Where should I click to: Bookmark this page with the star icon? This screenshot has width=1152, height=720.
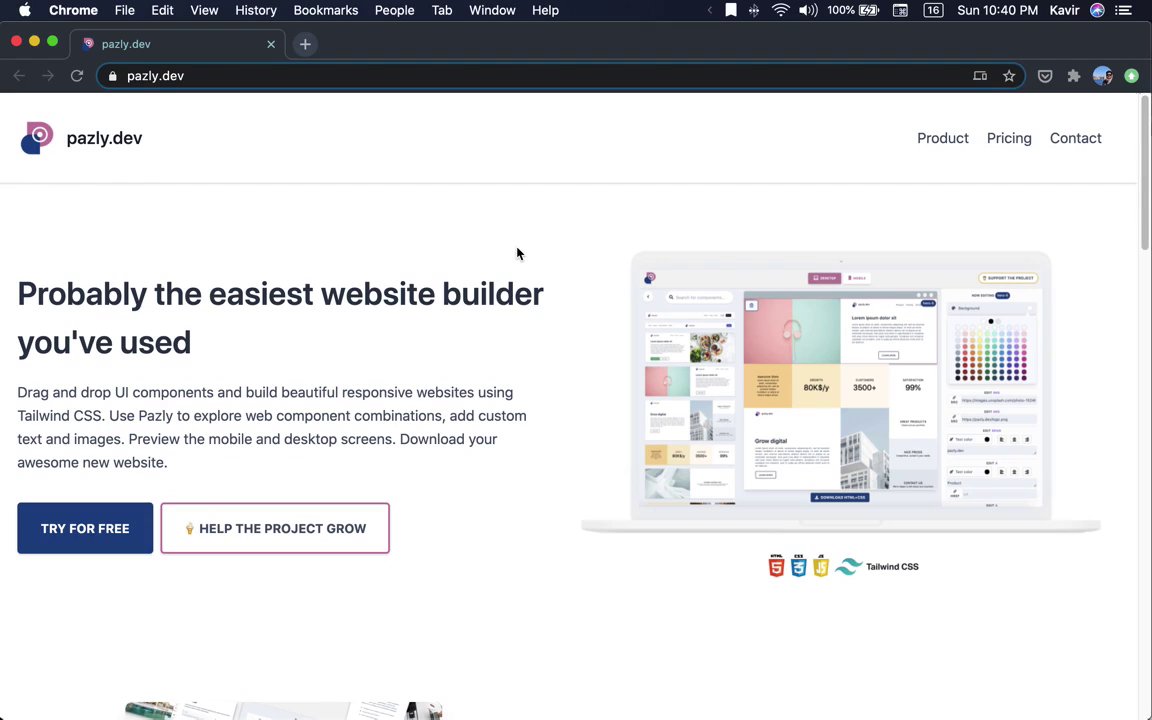pyautogui.click(x=1009, y=76)
